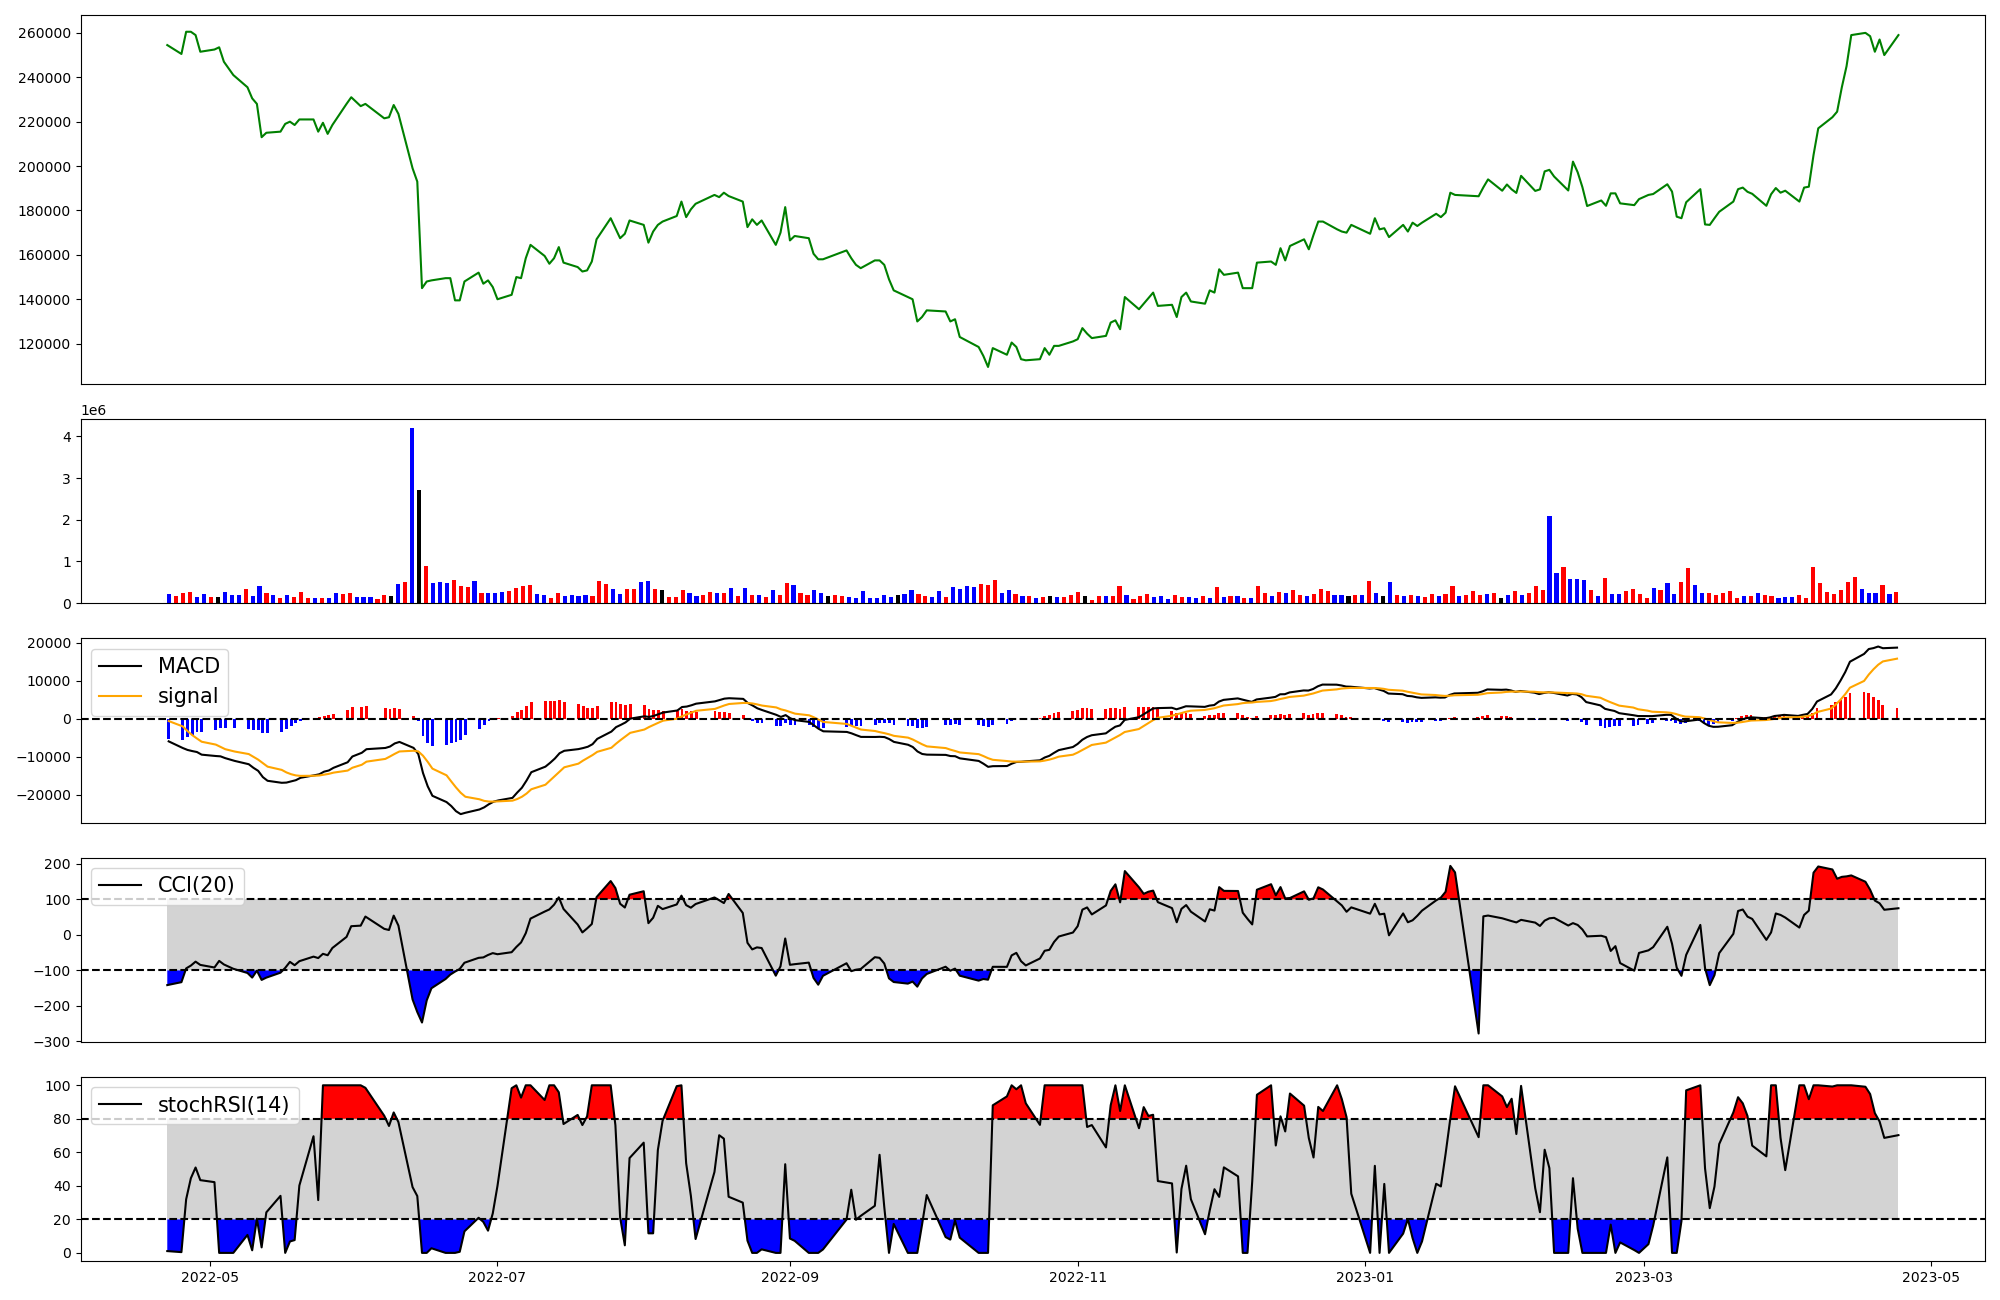Select the CCI(20) legend label
2000x1300 pixels.
point(195,885)
